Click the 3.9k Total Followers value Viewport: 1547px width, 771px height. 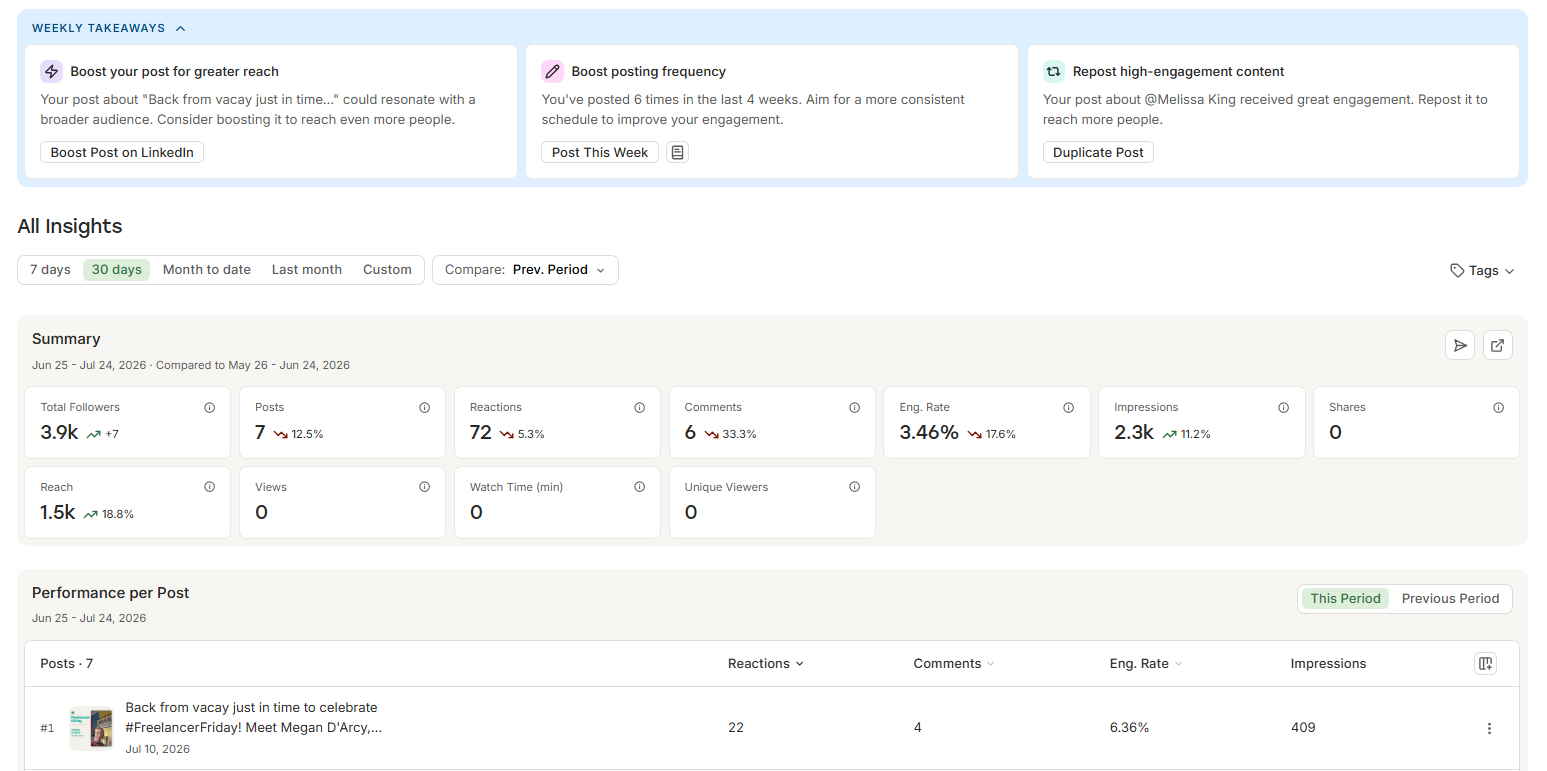pyautogui.click(x=59, y=433)
